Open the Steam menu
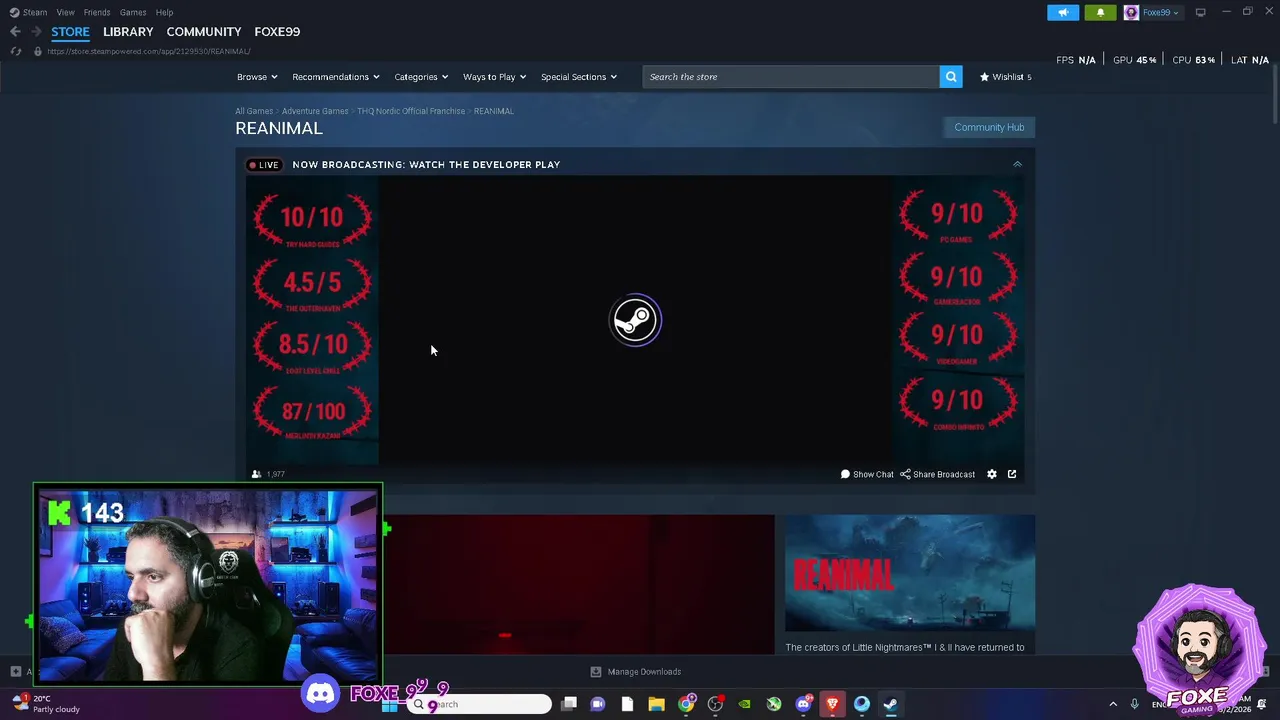 pyautogui.click(x=28, y=12)
